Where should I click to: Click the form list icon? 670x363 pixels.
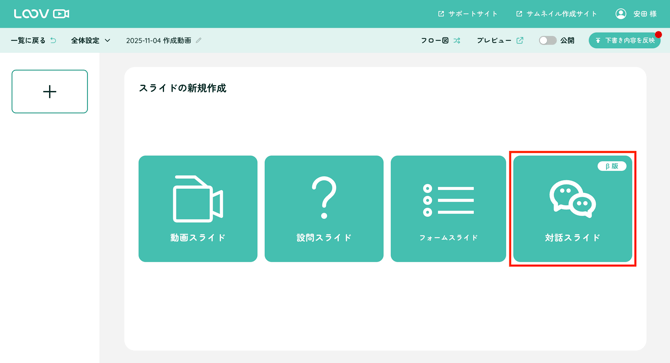point(448,200)
